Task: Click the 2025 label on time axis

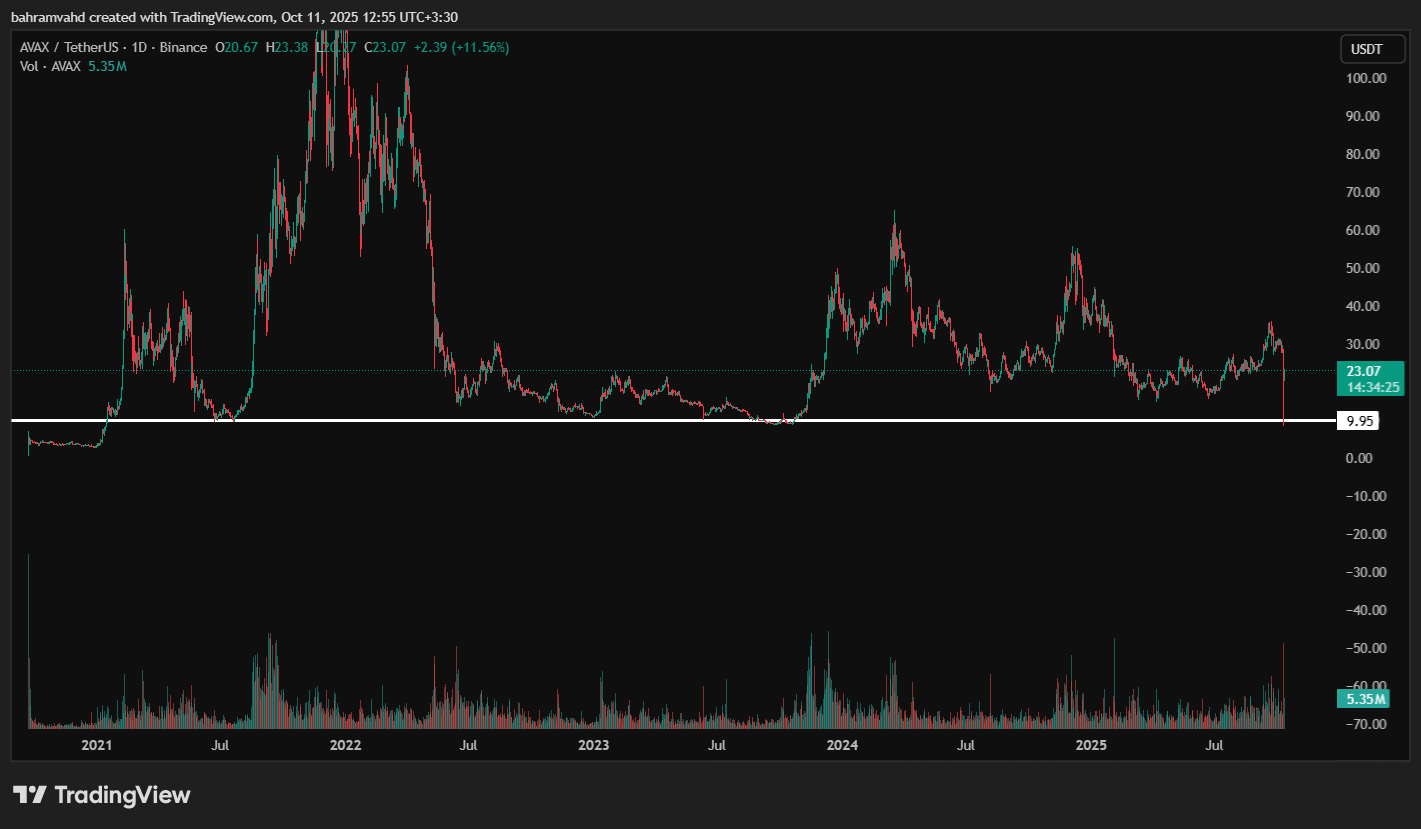Action: tap(1091, 745)
